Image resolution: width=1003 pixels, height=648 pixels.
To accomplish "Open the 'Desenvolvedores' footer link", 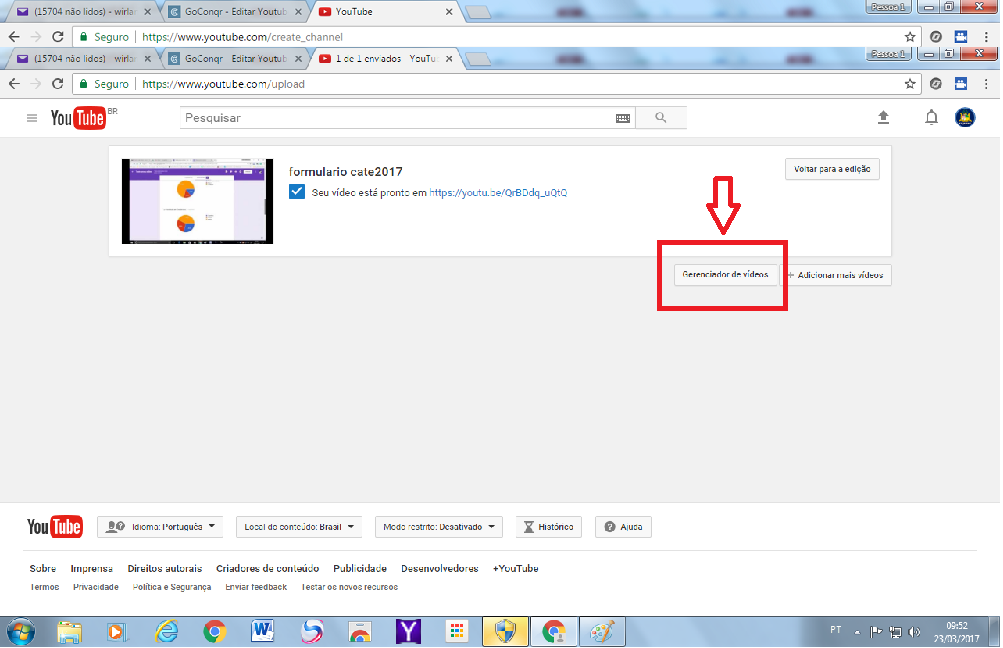I will tap(439, 569).
